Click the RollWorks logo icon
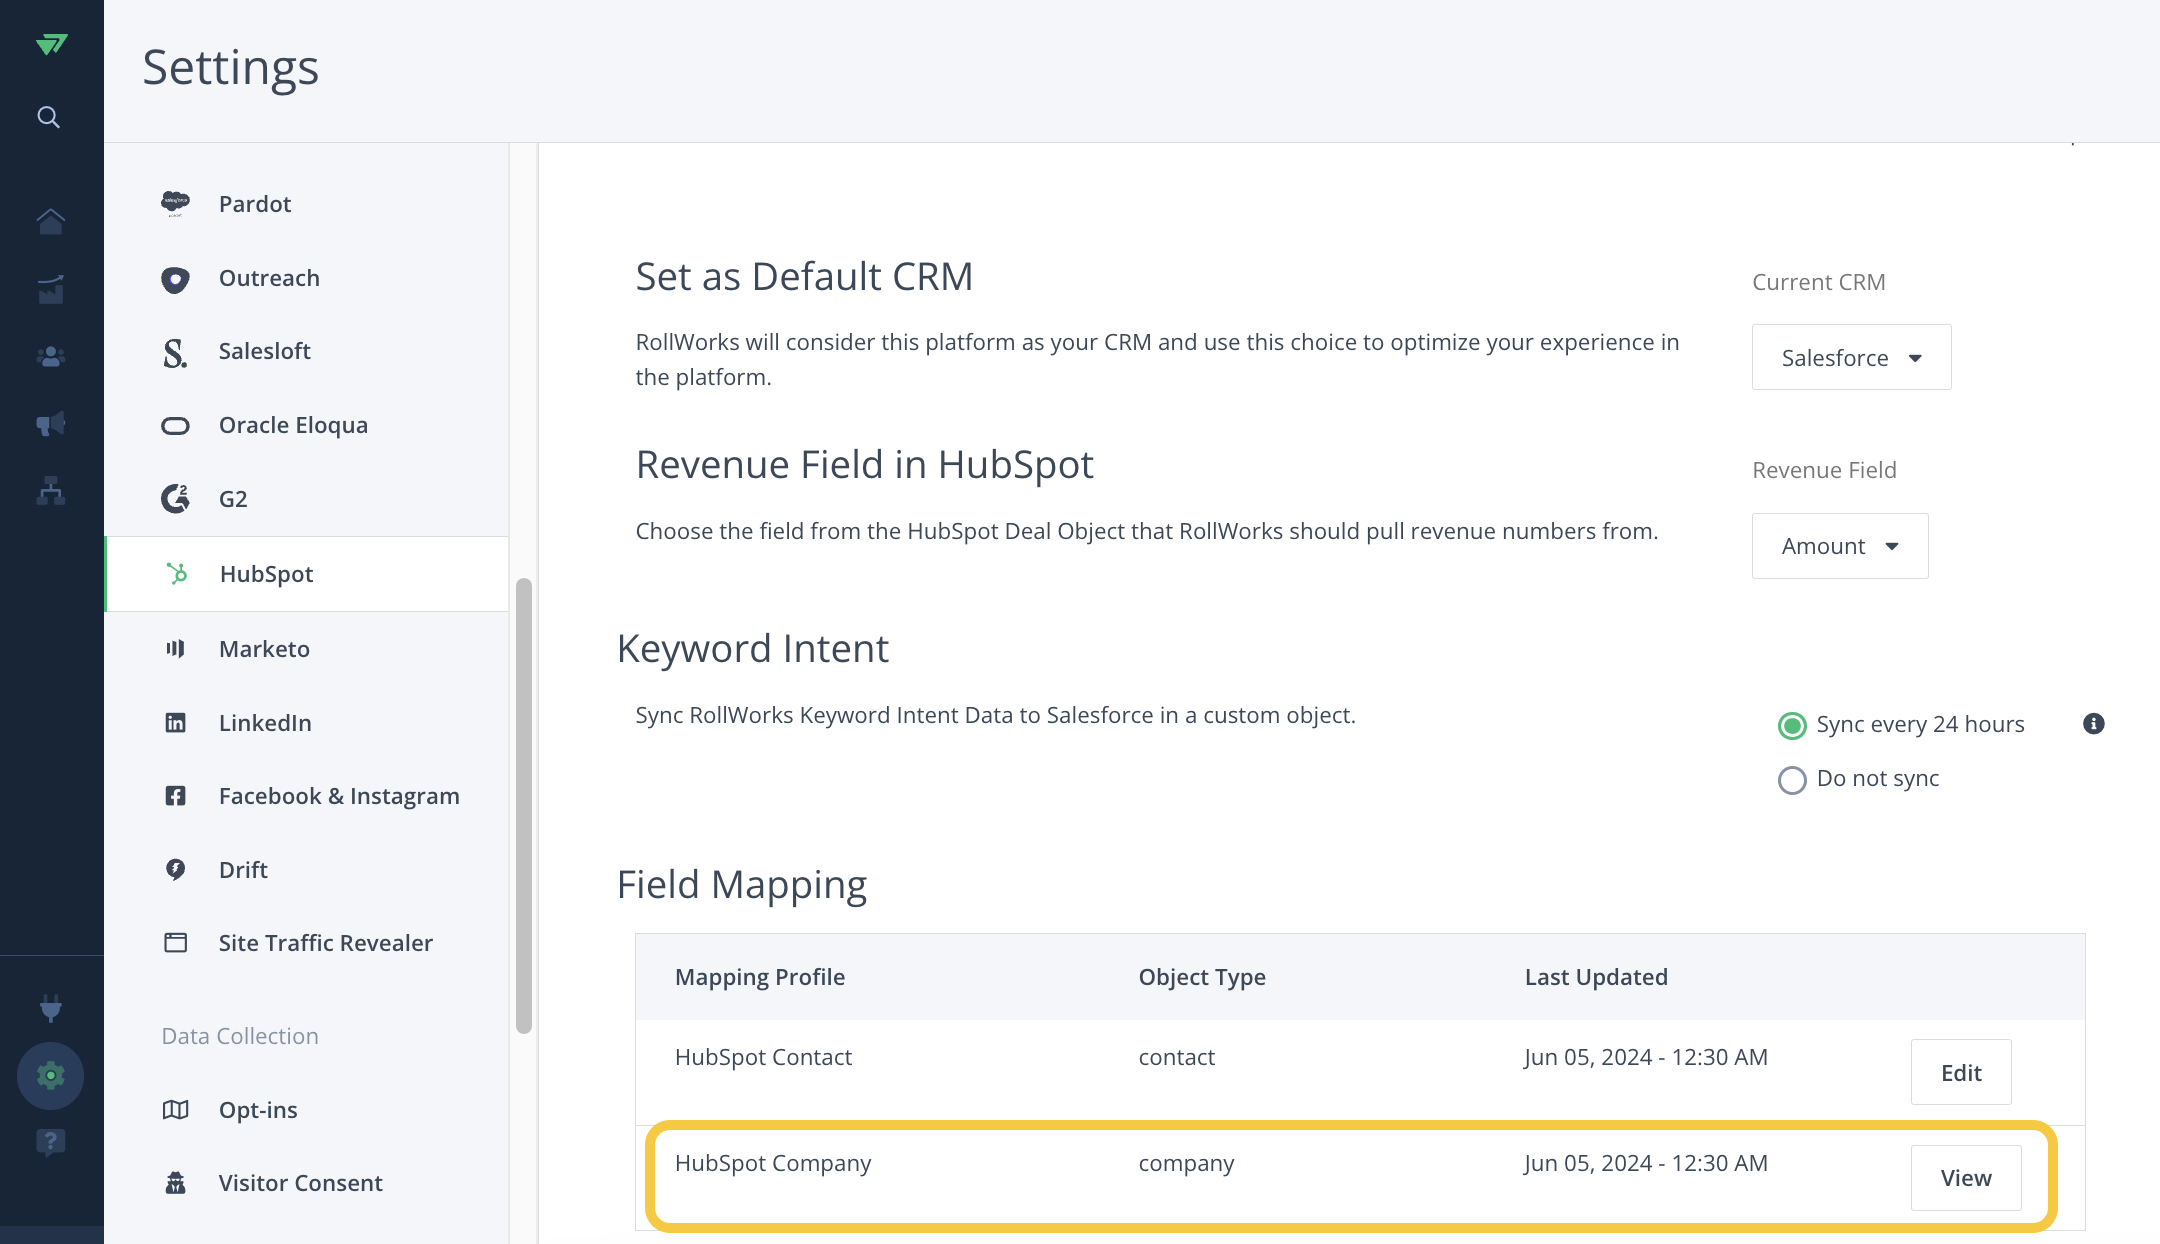Viewport: 2160px width, 1244px height. (51, 44)
